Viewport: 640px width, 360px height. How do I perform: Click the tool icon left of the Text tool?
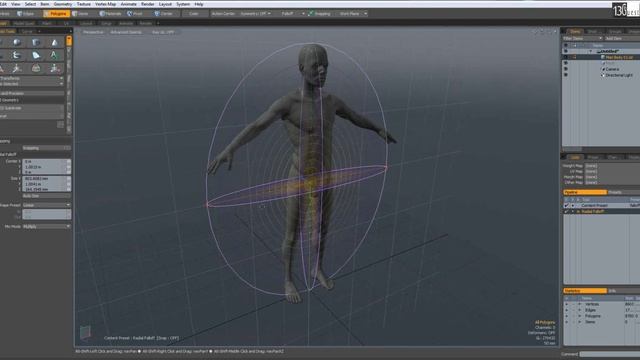pos(36,55)
